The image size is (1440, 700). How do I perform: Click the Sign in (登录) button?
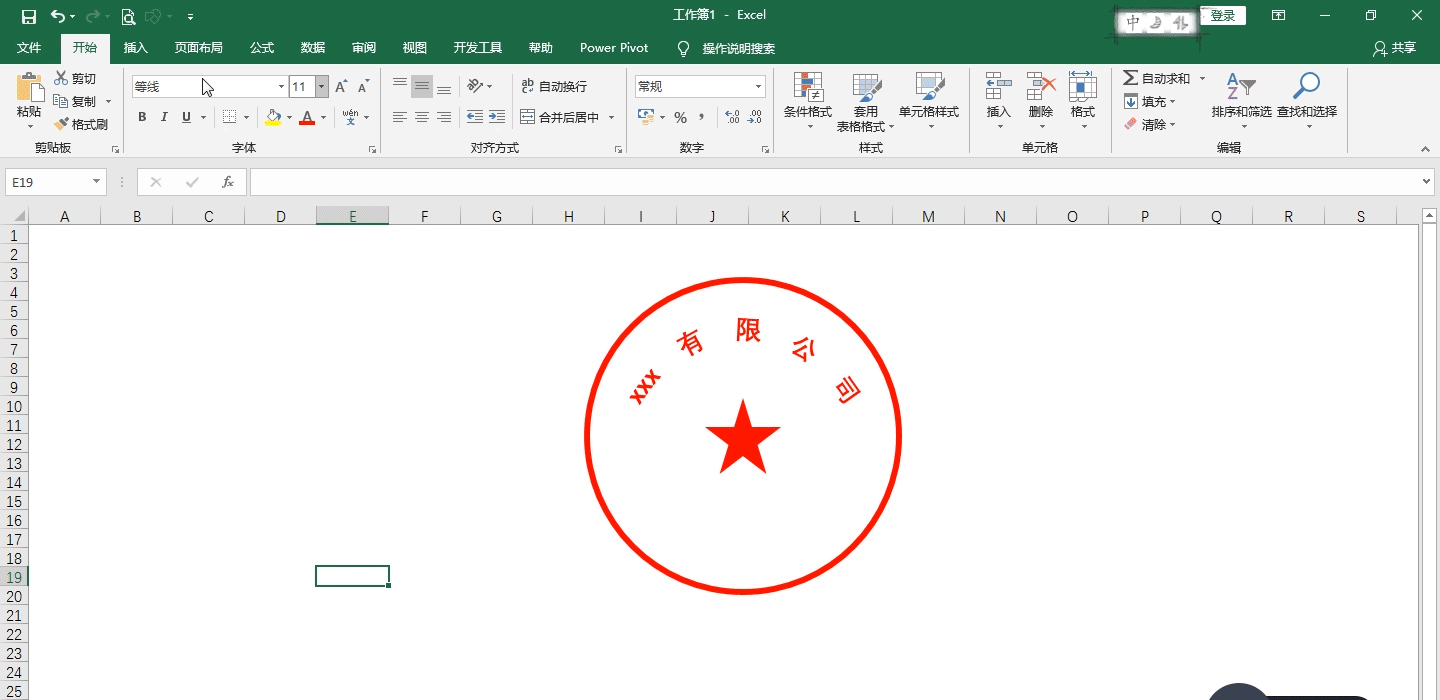(x=1223, y=16)
